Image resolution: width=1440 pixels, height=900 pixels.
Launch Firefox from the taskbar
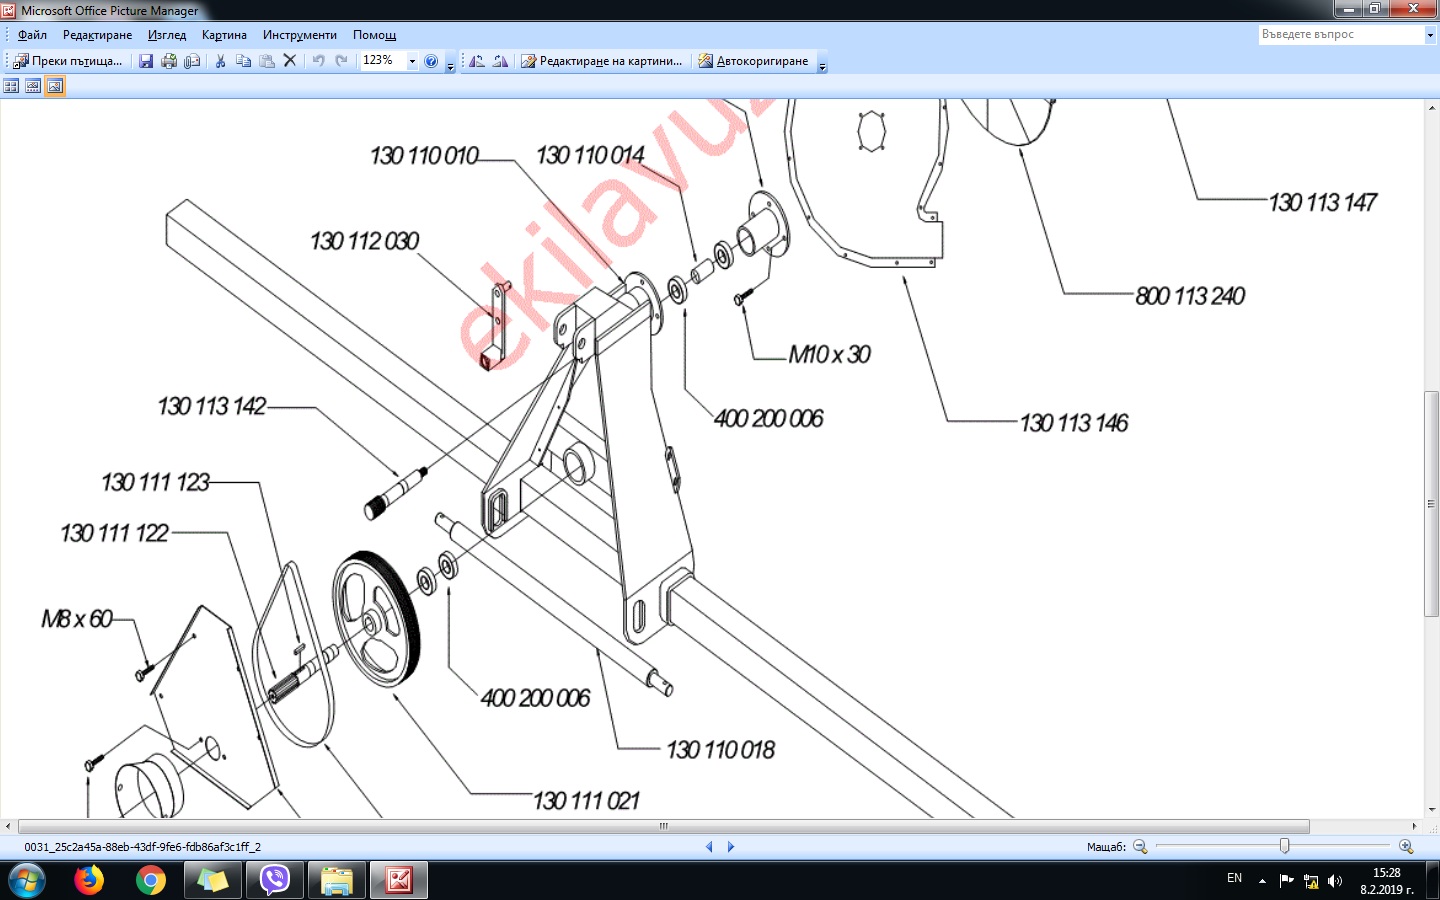click(x=89, y=880)
